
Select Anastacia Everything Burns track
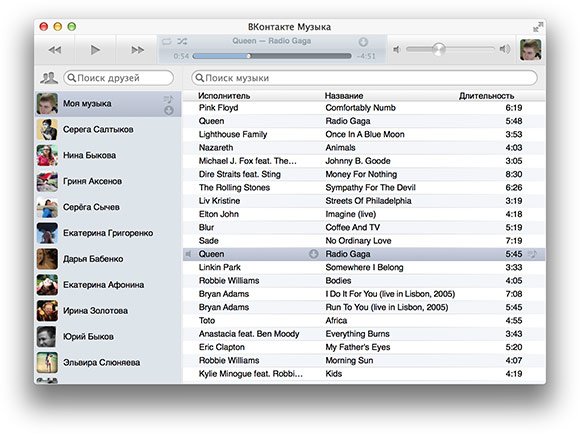click(364, 334)
